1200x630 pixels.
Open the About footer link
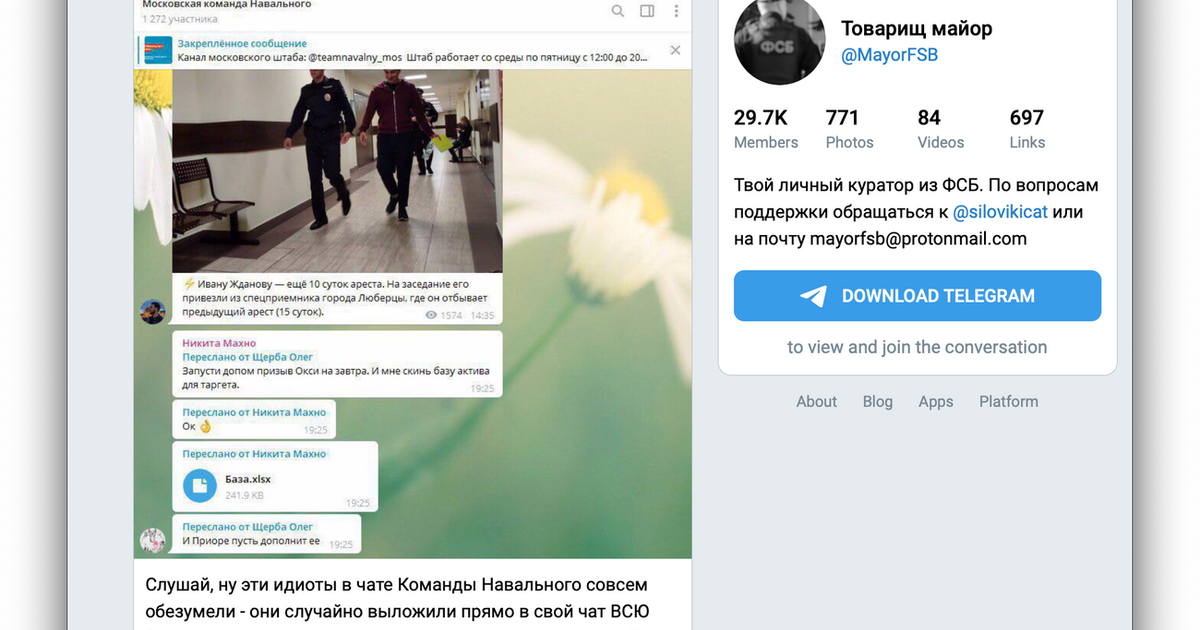pyautogui.click(x=816, y=401)
